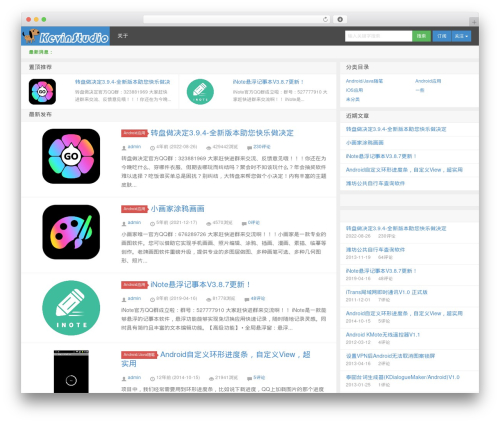Focus the browser address bar
This screenshot has height=423, width=500.
pyautogui.click(x=237, y=19)
